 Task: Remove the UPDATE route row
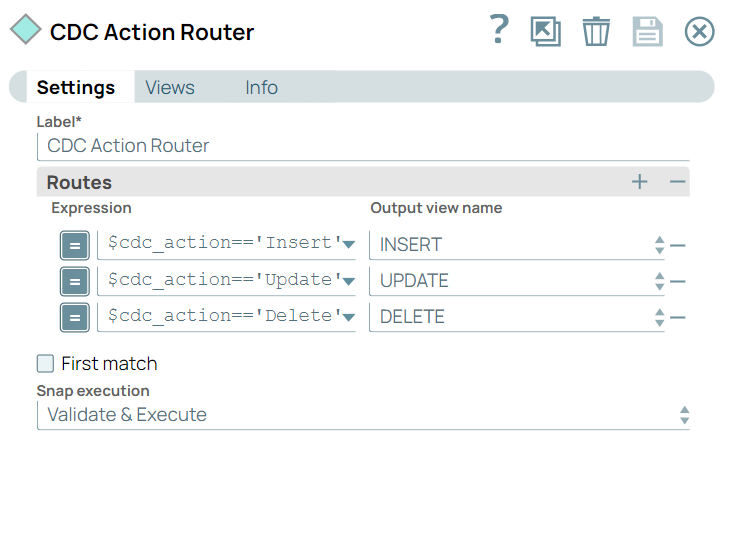678,281
